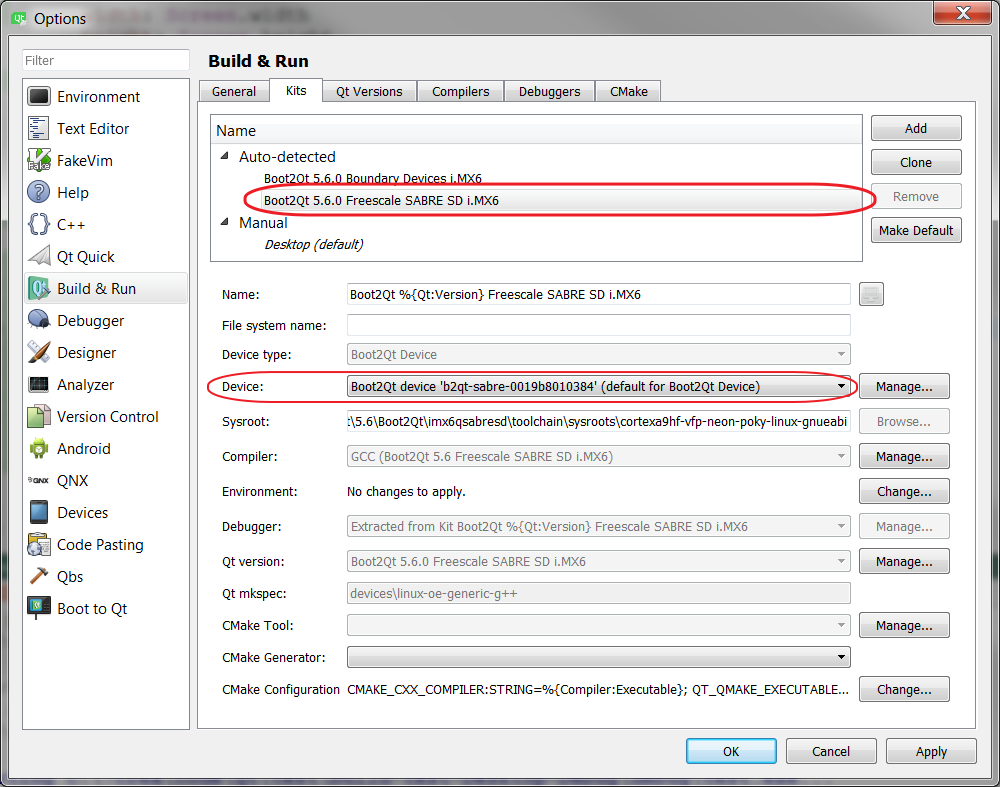Click Change next to CMake Configuration
The width and height of the screenshot is (1000, 787).
point(904,689)
